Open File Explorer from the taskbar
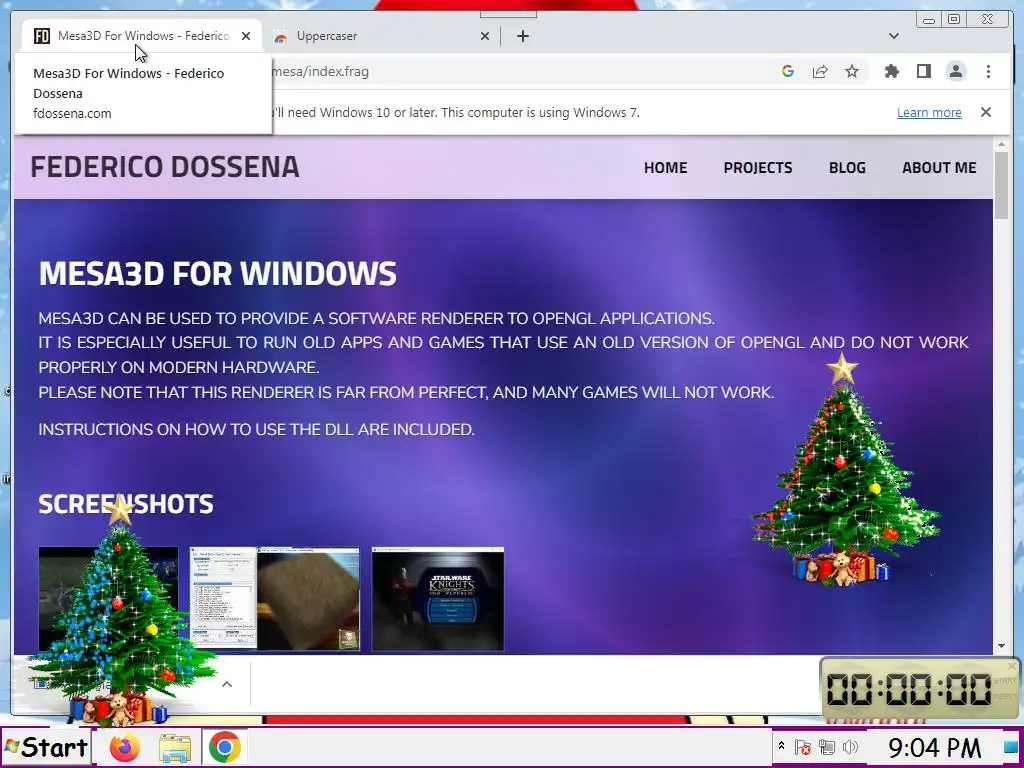 pyautogui.click(x=175, y=748)
